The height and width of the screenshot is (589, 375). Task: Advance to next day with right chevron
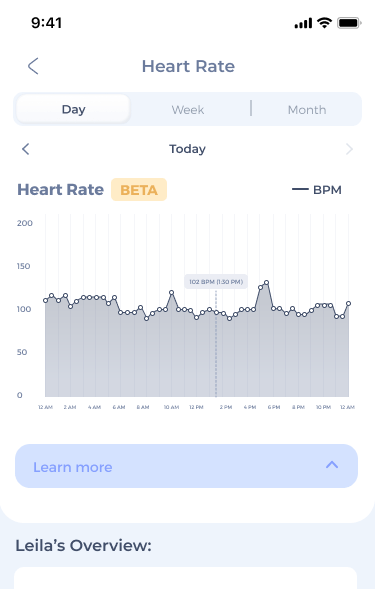(349, 149)
